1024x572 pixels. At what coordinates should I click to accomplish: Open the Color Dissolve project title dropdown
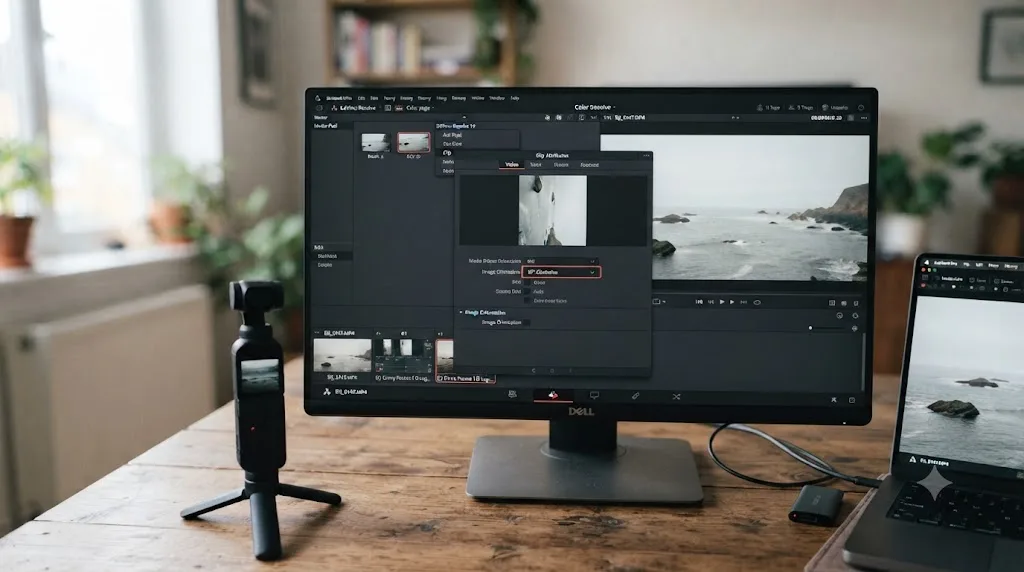point(594,107)
